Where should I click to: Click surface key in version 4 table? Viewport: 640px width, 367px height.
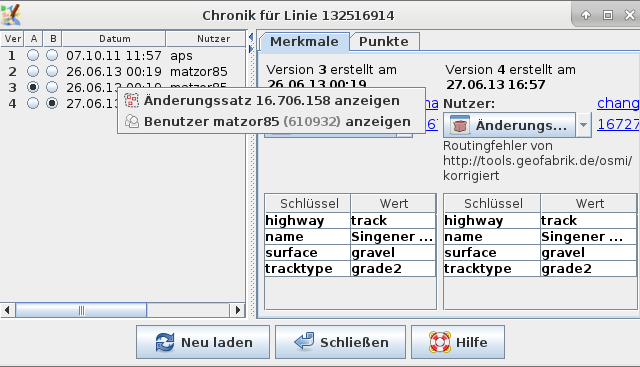(492, 253)
